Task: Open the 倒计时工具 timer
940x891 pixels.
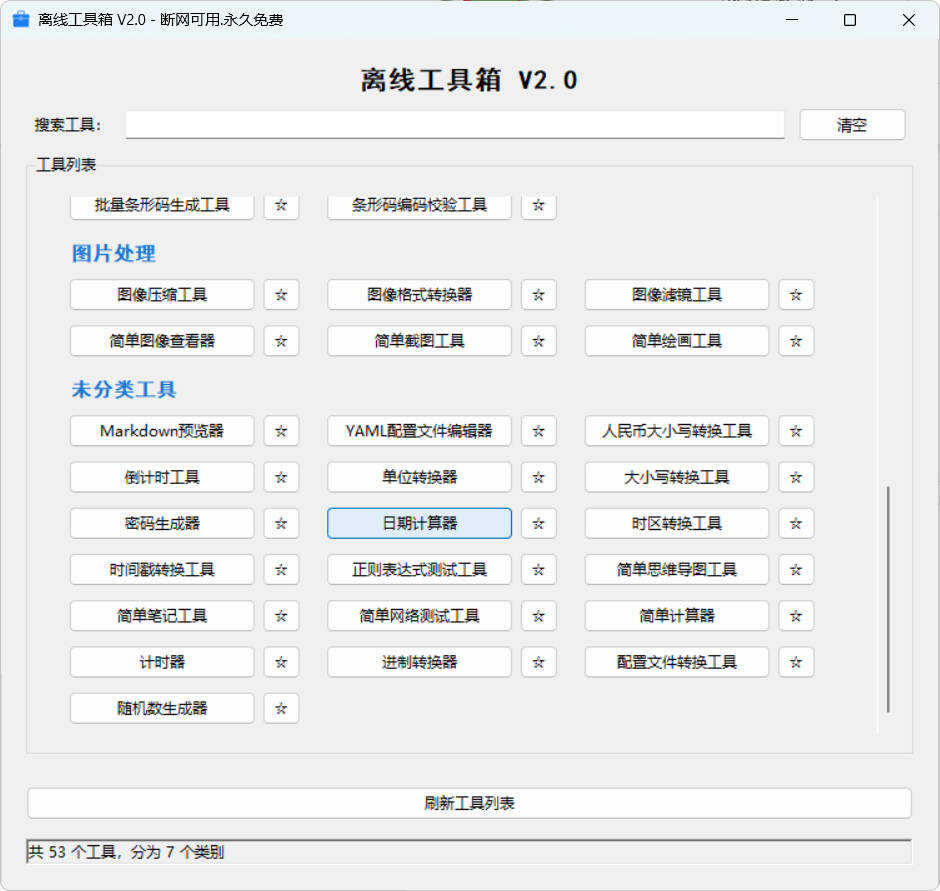Action: pos(161,477)
